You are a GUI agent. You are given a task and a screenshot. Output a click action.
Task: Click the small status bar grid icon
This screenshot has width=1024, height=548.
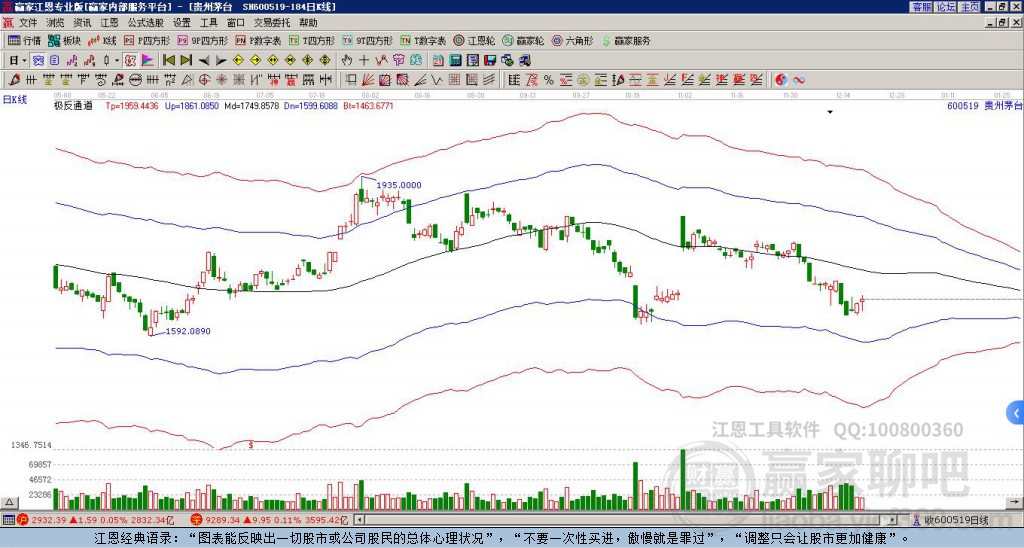pyautogui.click(x=8, y=520)
